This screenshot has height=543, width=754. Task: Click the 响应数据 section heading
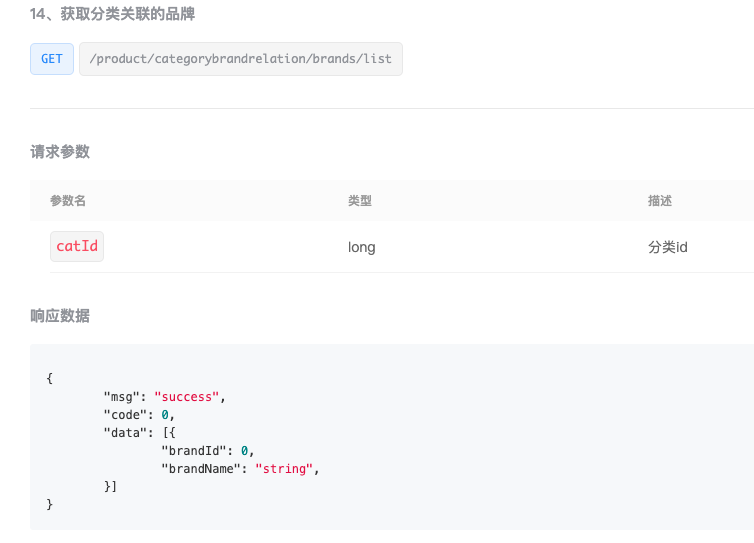(60, 316)
